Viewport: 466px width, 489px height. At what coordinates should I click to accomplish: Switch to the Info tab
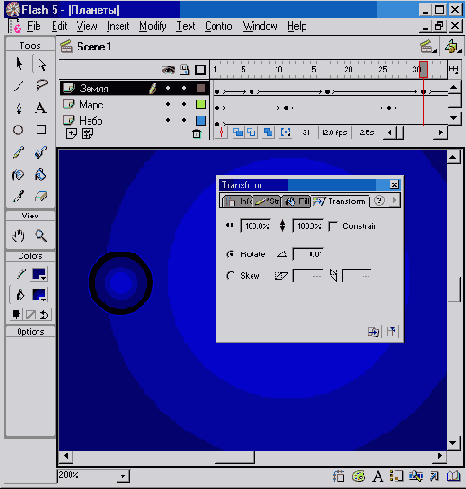238,201
